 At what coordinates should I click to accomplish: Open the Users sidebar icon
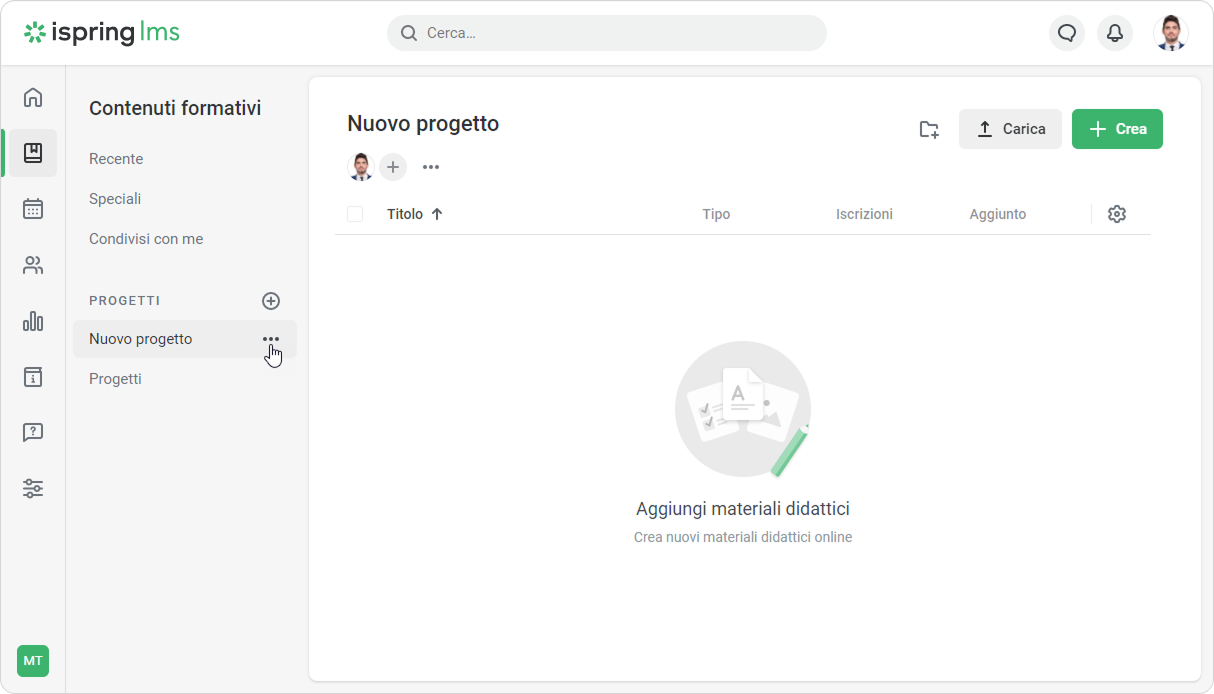click(x=33, y=265)
